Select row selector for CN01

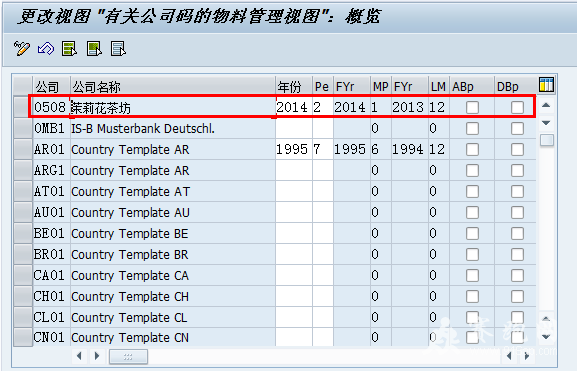(23, 337)
